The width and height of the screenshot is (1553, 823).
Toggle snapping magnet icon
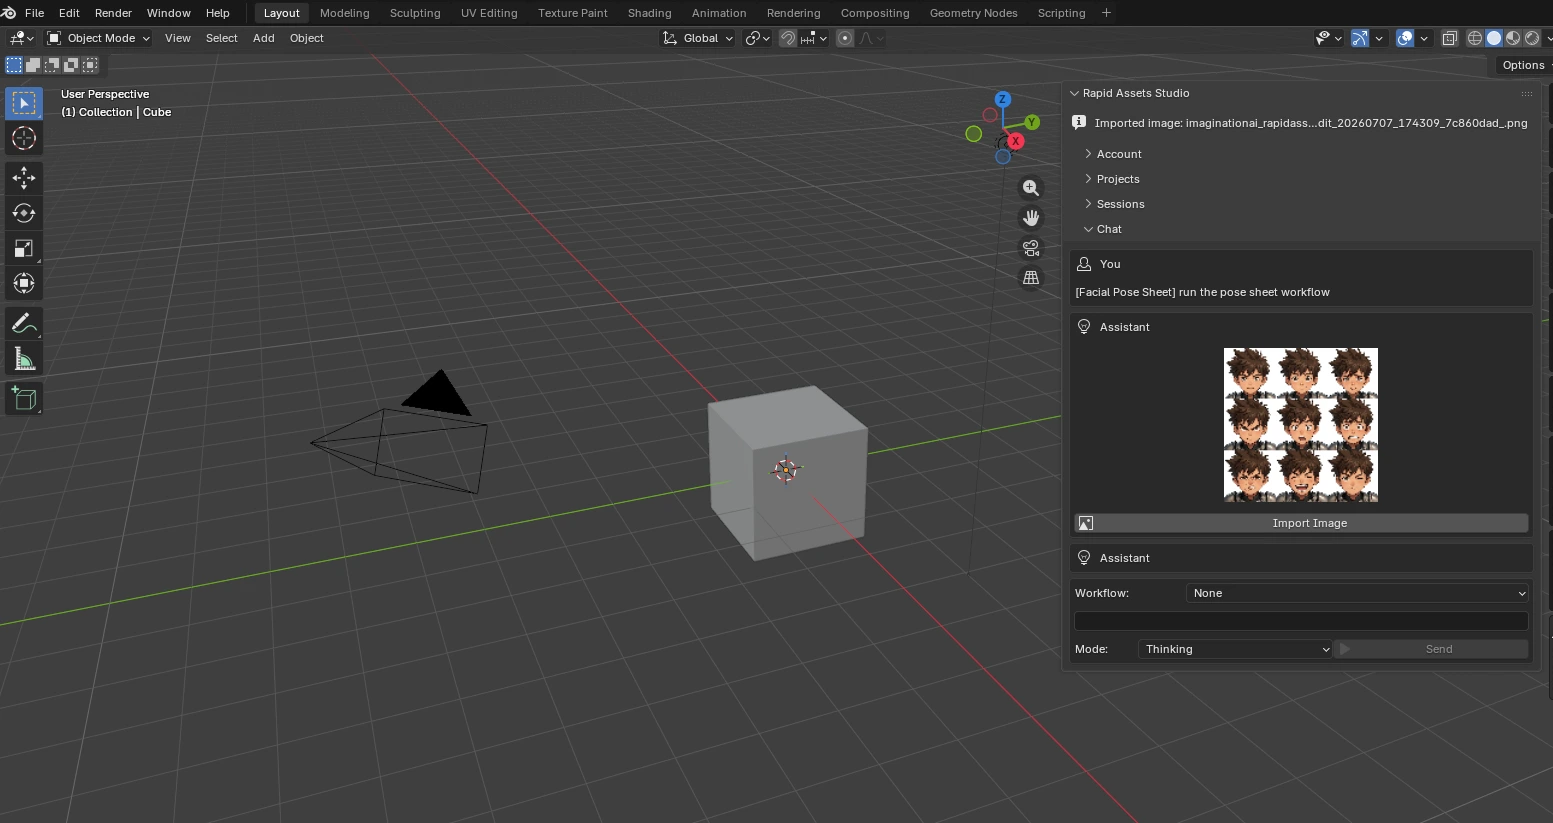tap(788, 38)
